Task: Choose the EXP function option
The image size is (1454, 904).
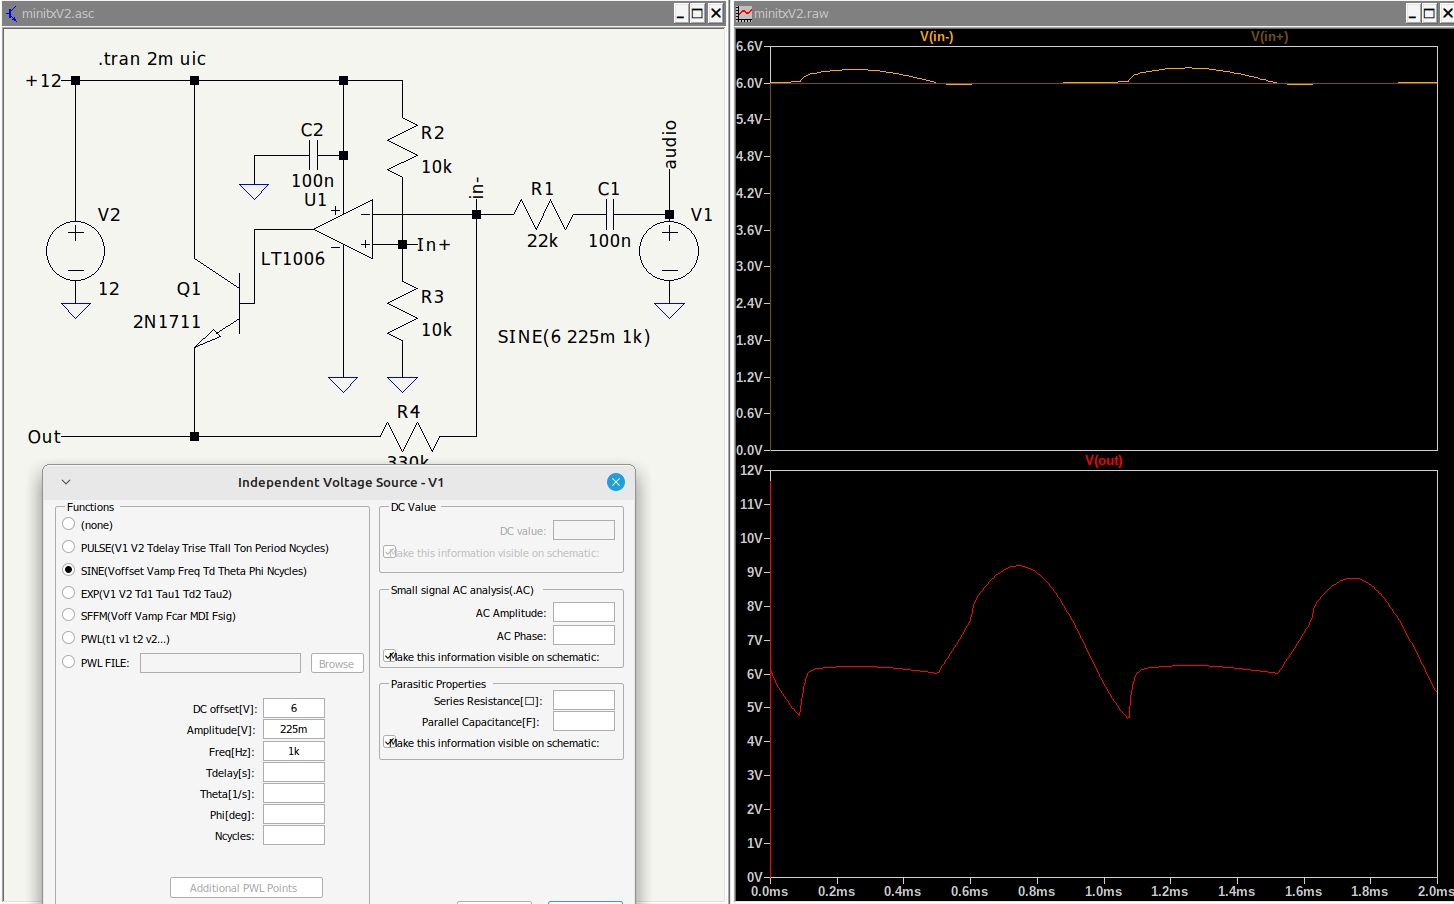Action: [69, 593]
